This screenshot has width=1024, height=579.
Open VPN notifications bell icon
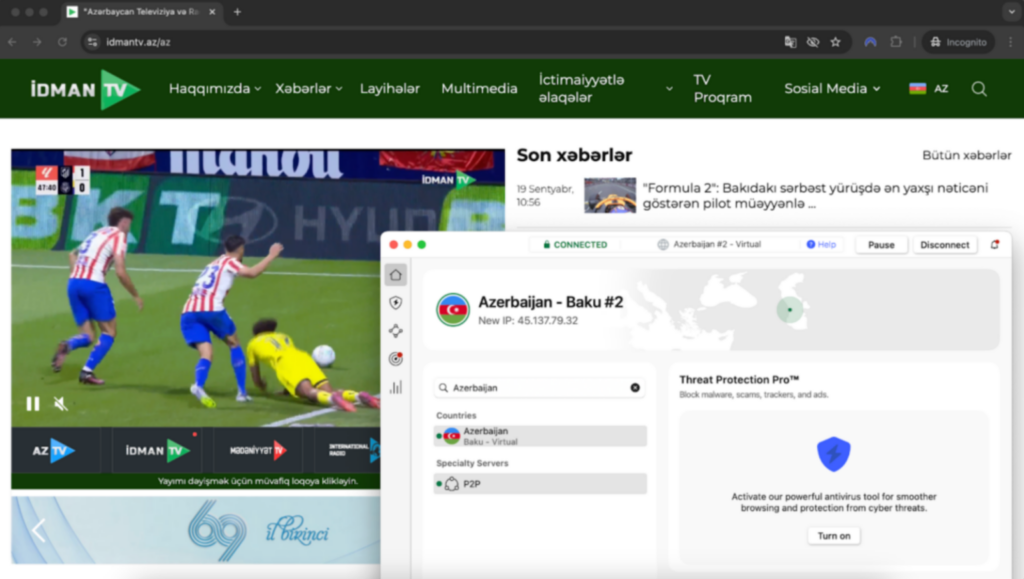(x=995, y=245)
